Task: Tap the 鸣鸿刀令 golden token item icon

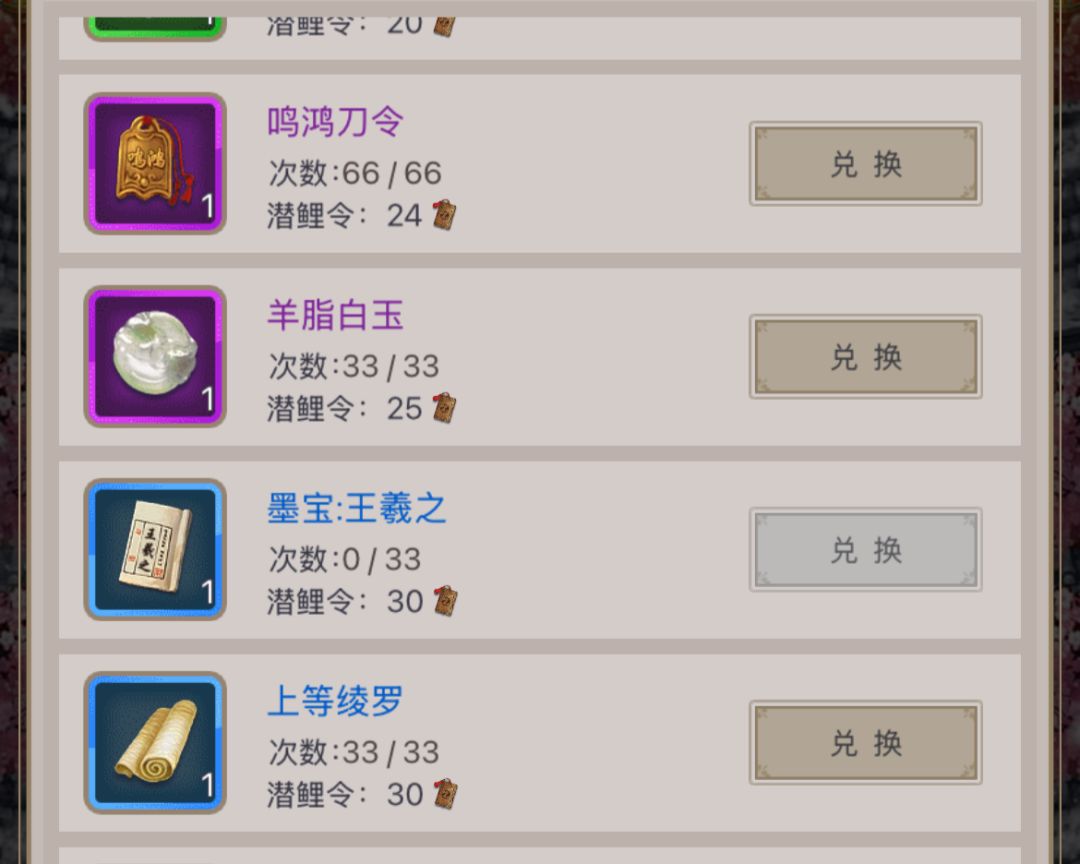Action: [x=155, y=163]
